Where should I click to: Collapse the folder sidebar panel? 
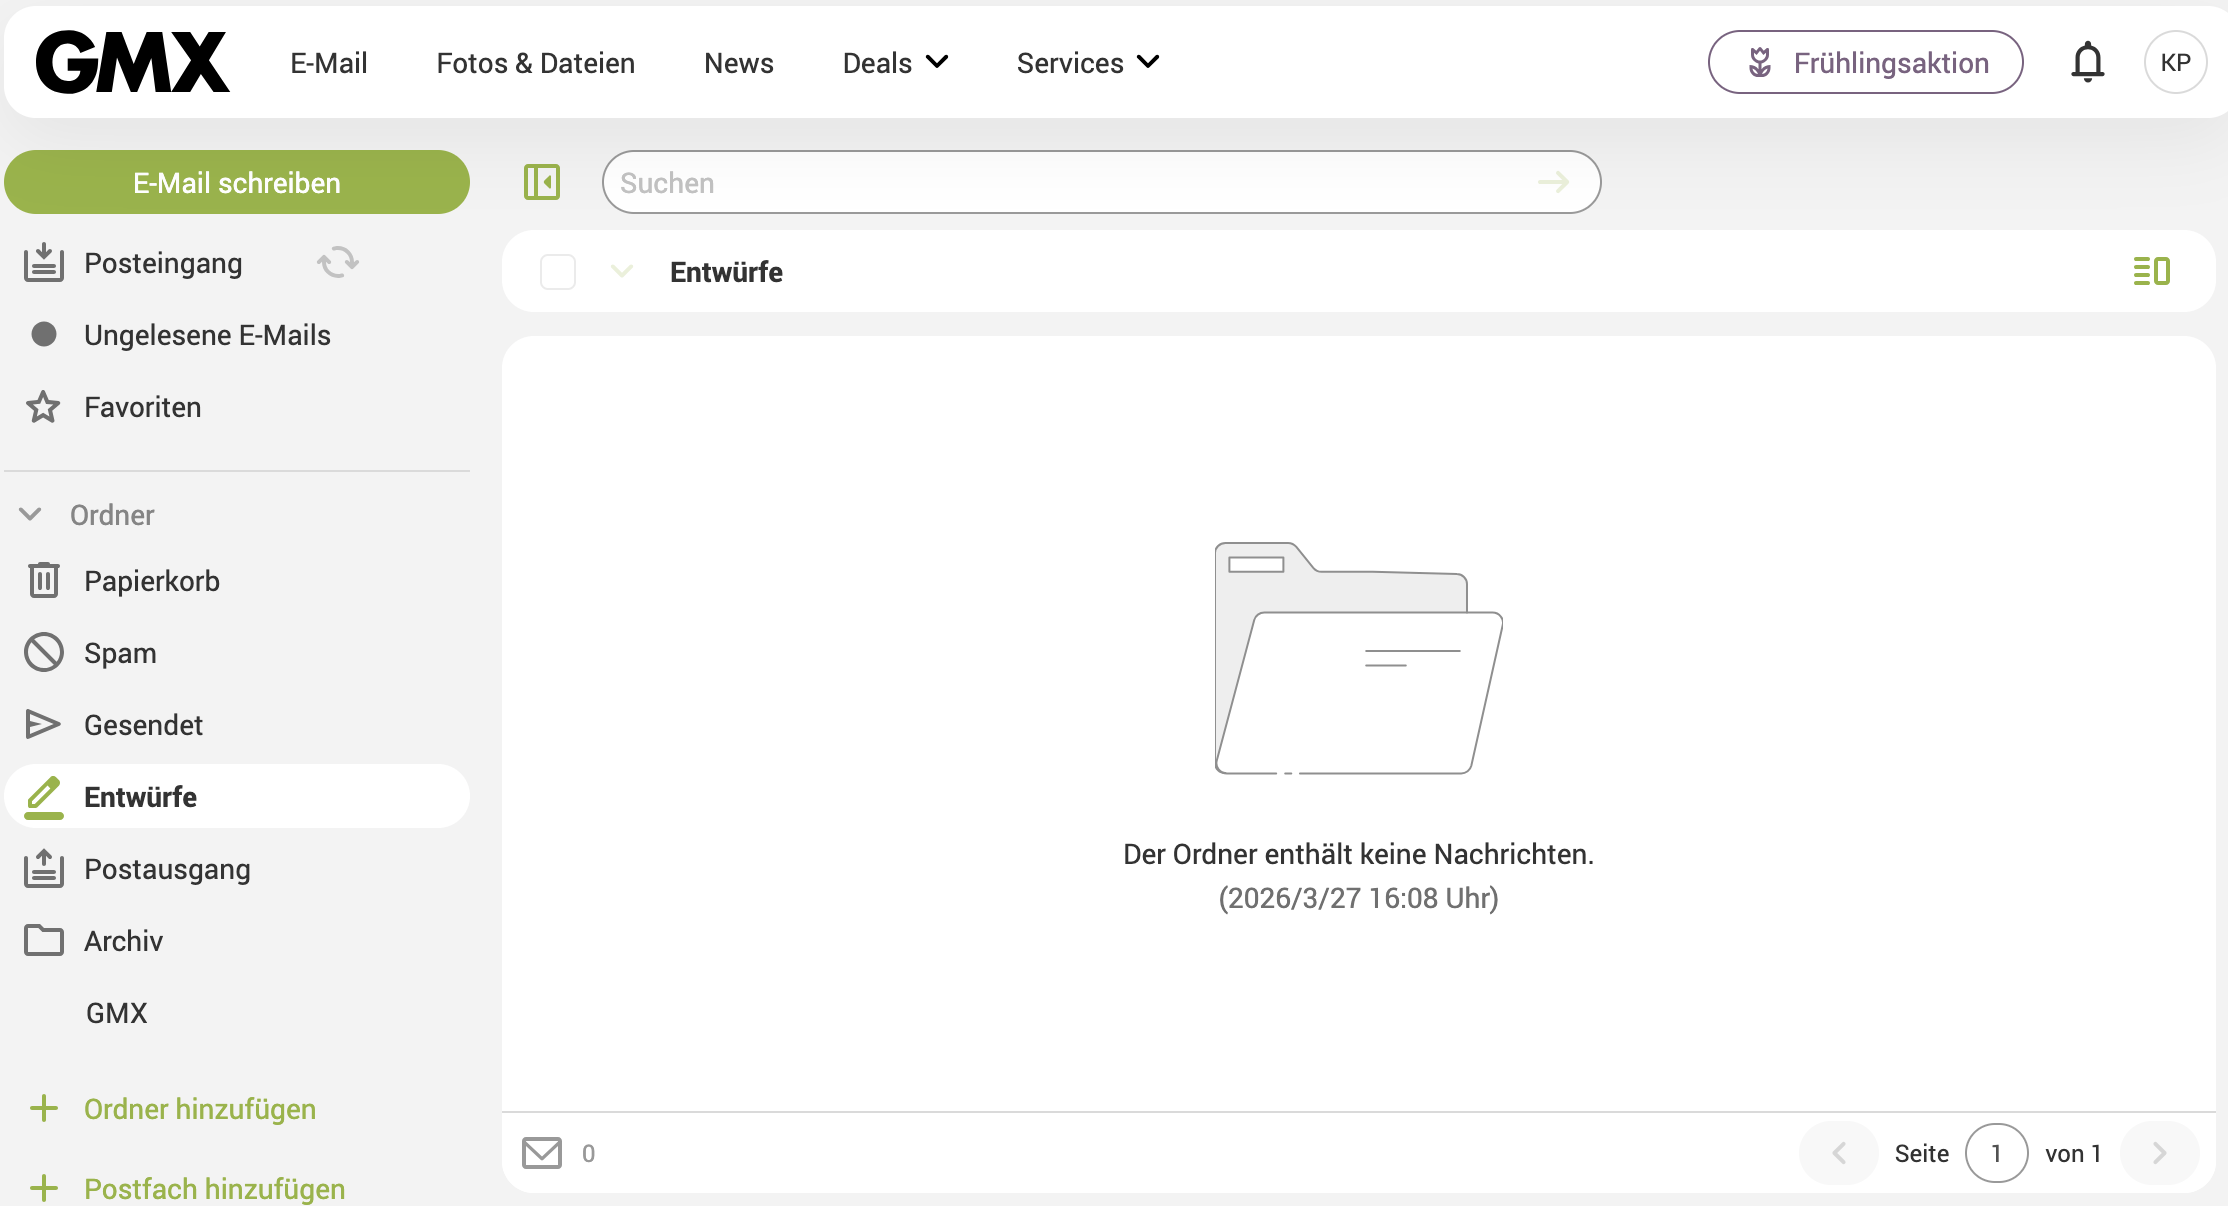(541, 182)
